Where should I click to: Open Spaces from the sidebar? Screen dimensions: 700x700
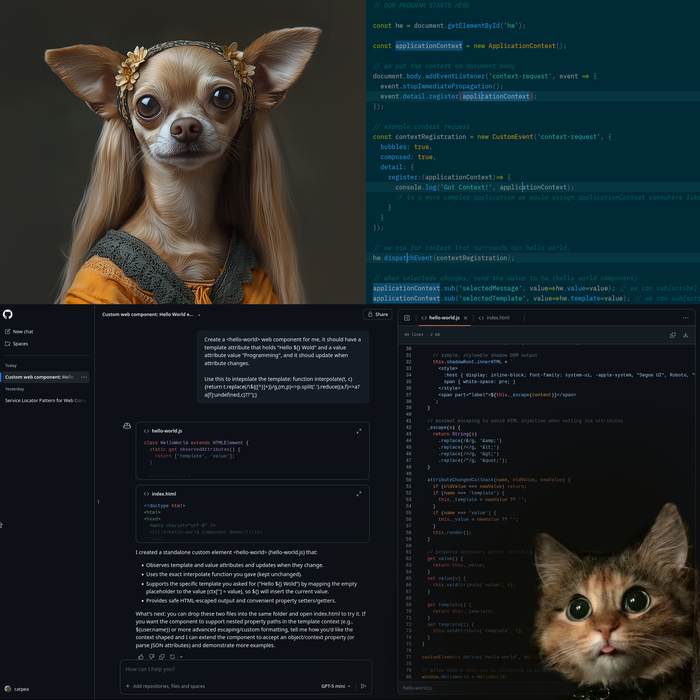tap(20, 344)
